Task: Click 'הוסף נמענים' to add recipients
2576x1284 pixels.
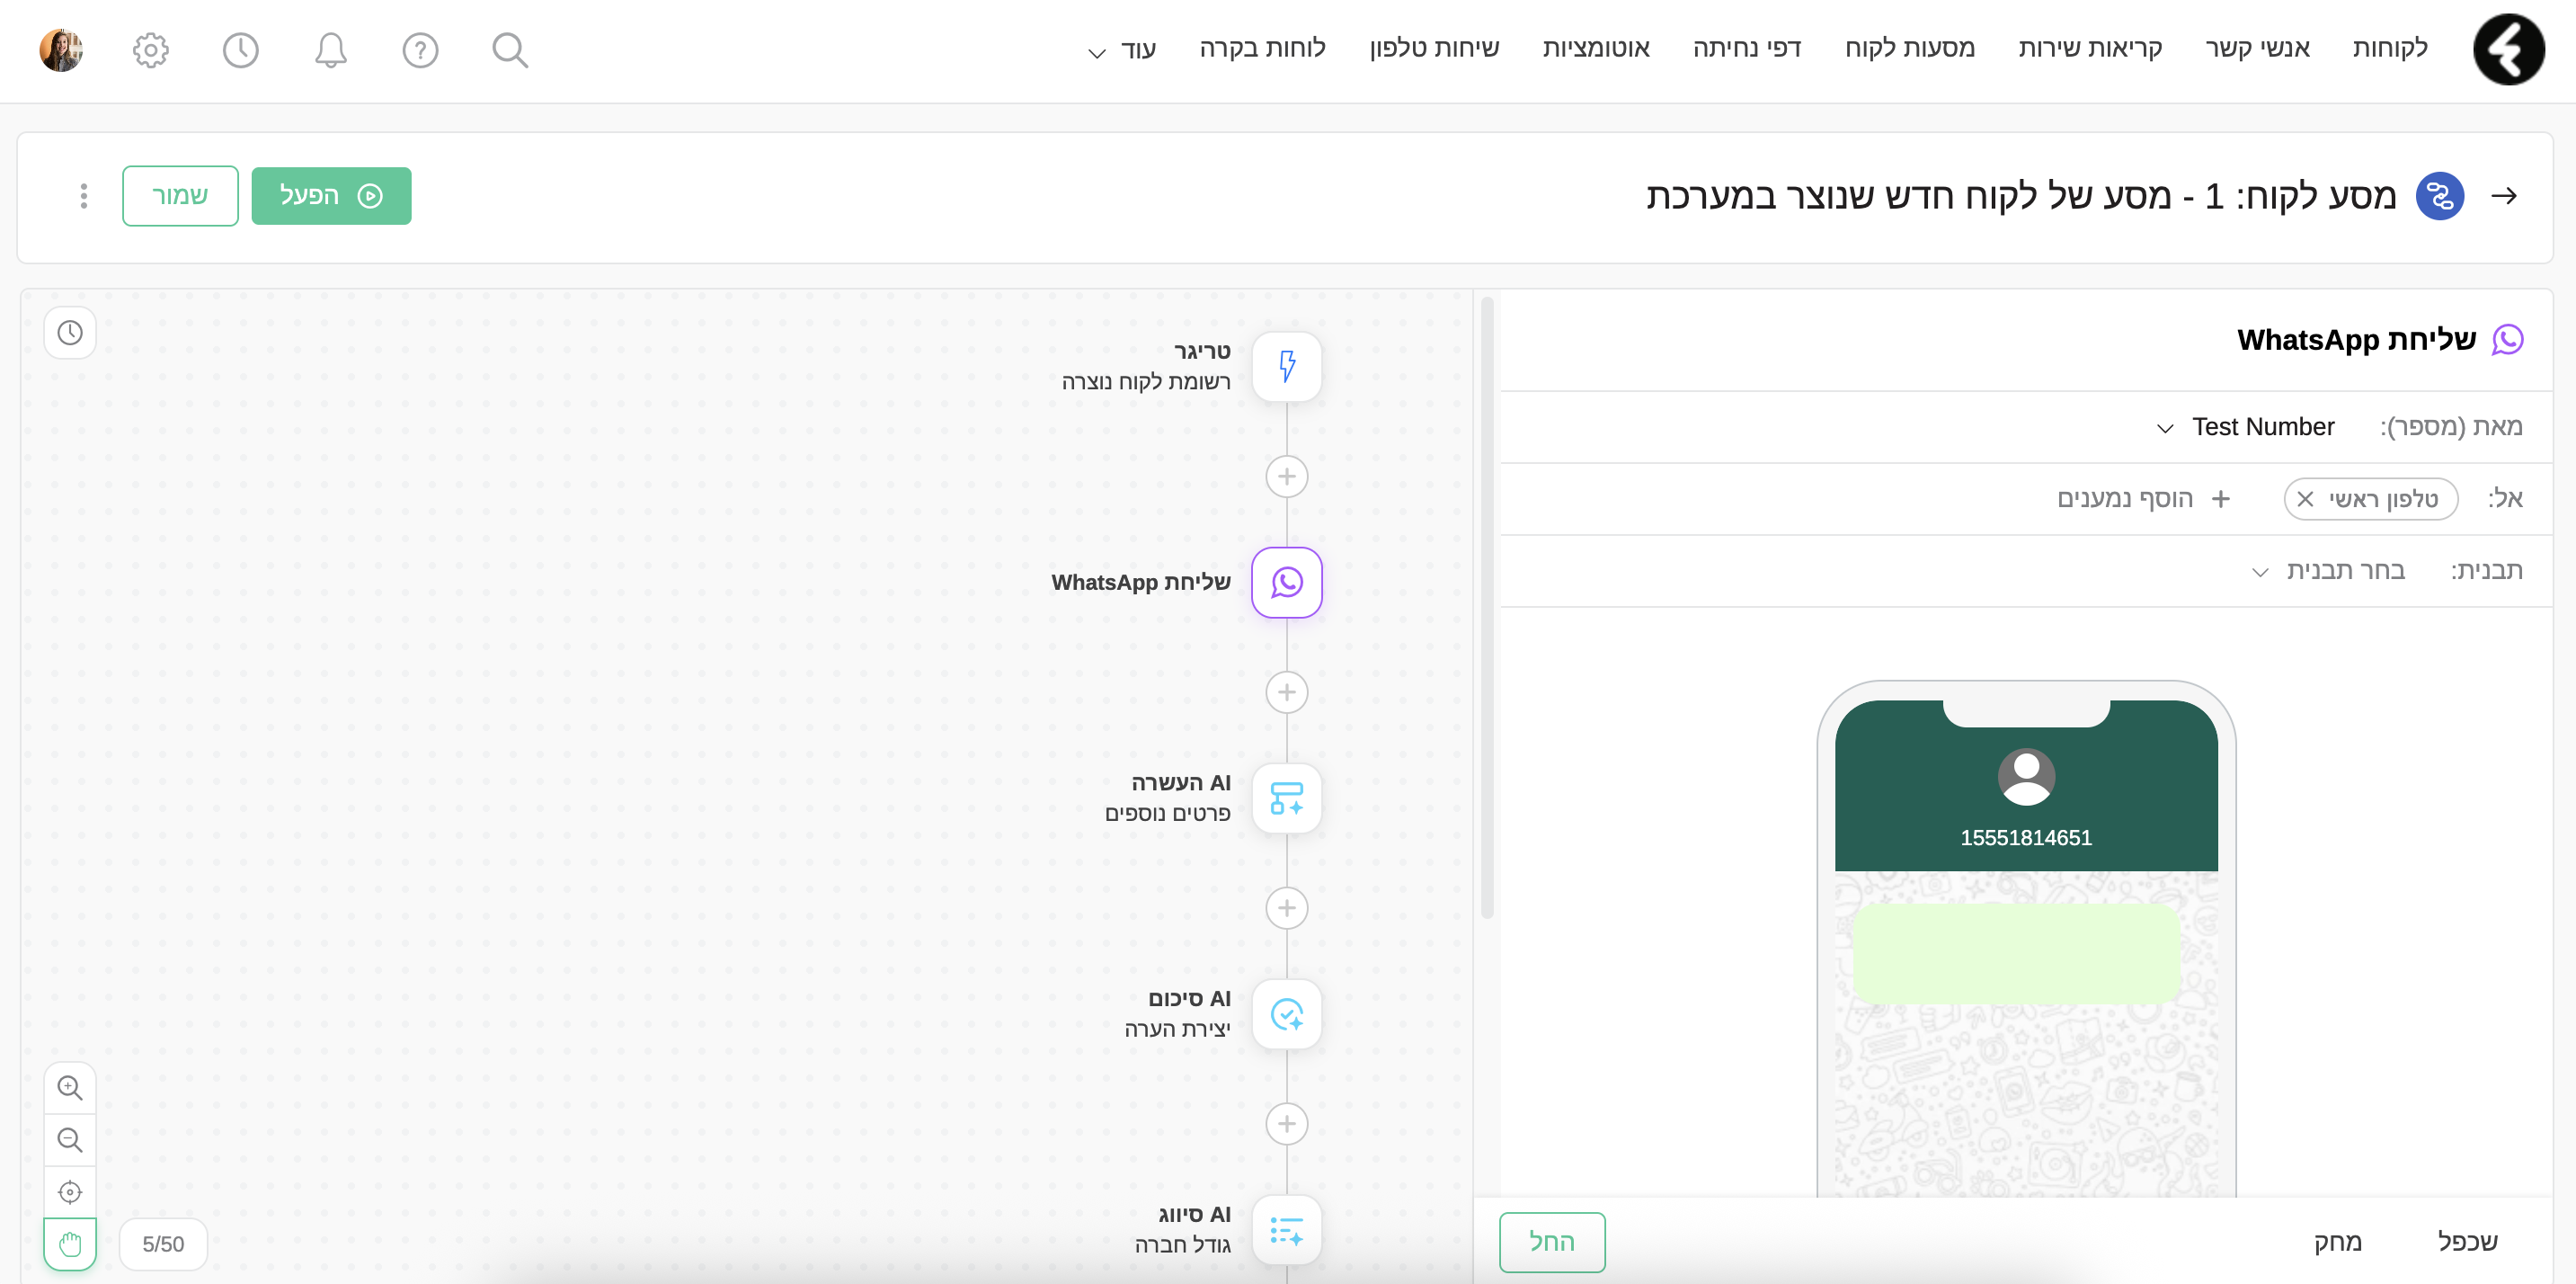Action: click(x=2143, y=499)
